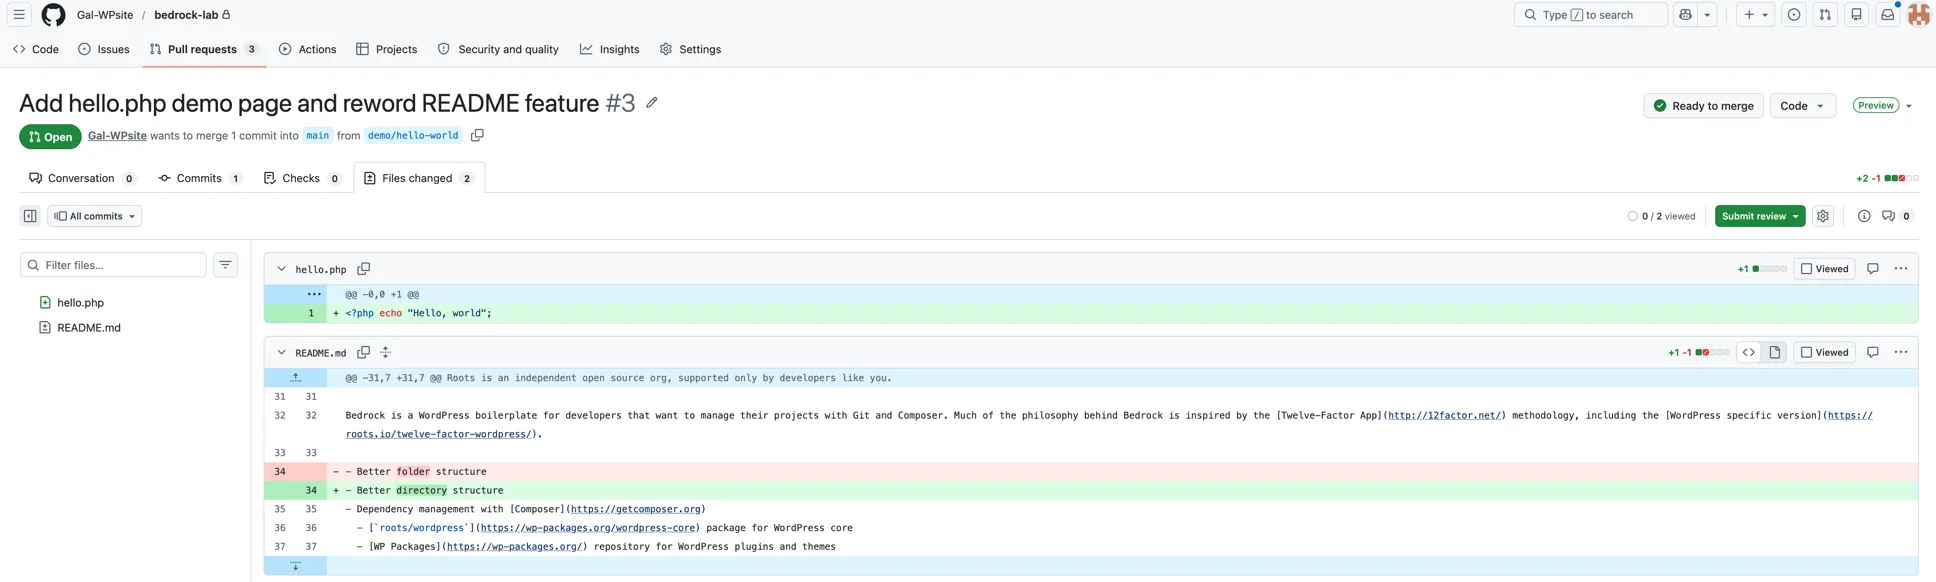This screenshot has width=1936, height=582.
Task: Open dropdown arrow next to Copilot icon
Action: point(1708,15)
